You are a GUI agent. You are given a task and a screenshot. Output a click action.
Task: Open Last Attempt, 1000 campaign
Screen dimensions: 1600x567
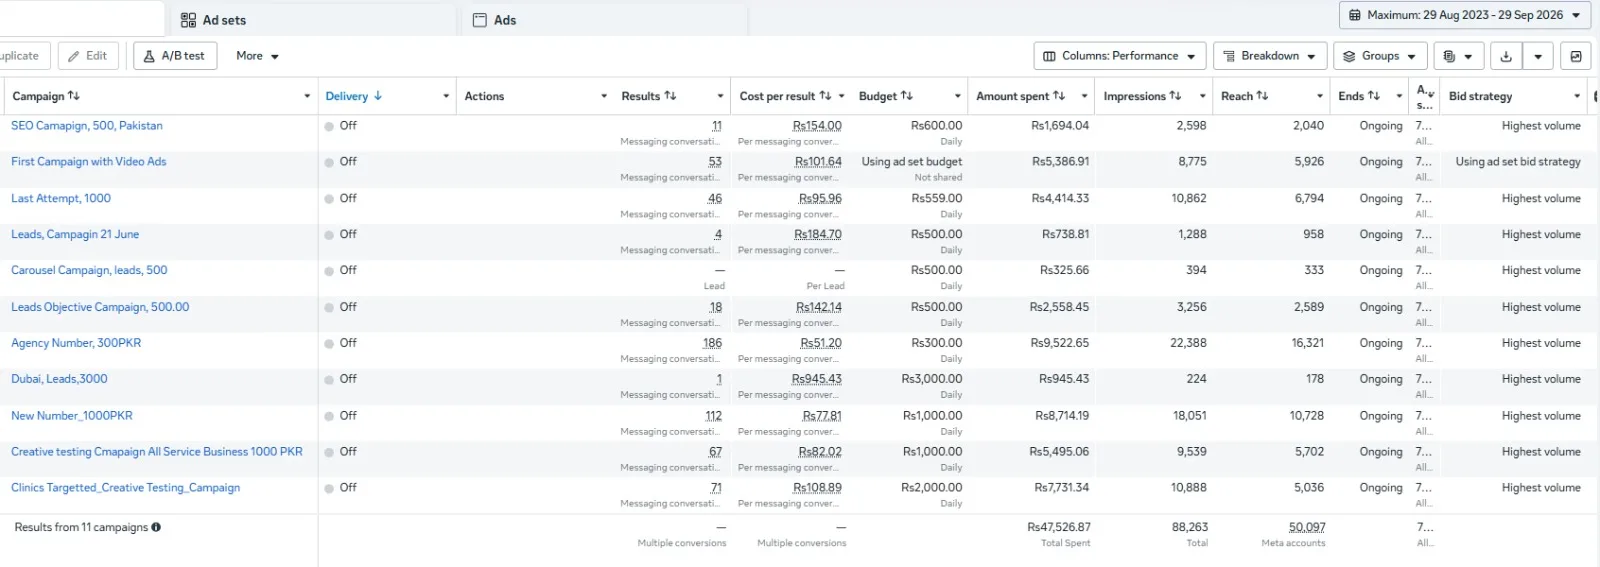point(61,199)
